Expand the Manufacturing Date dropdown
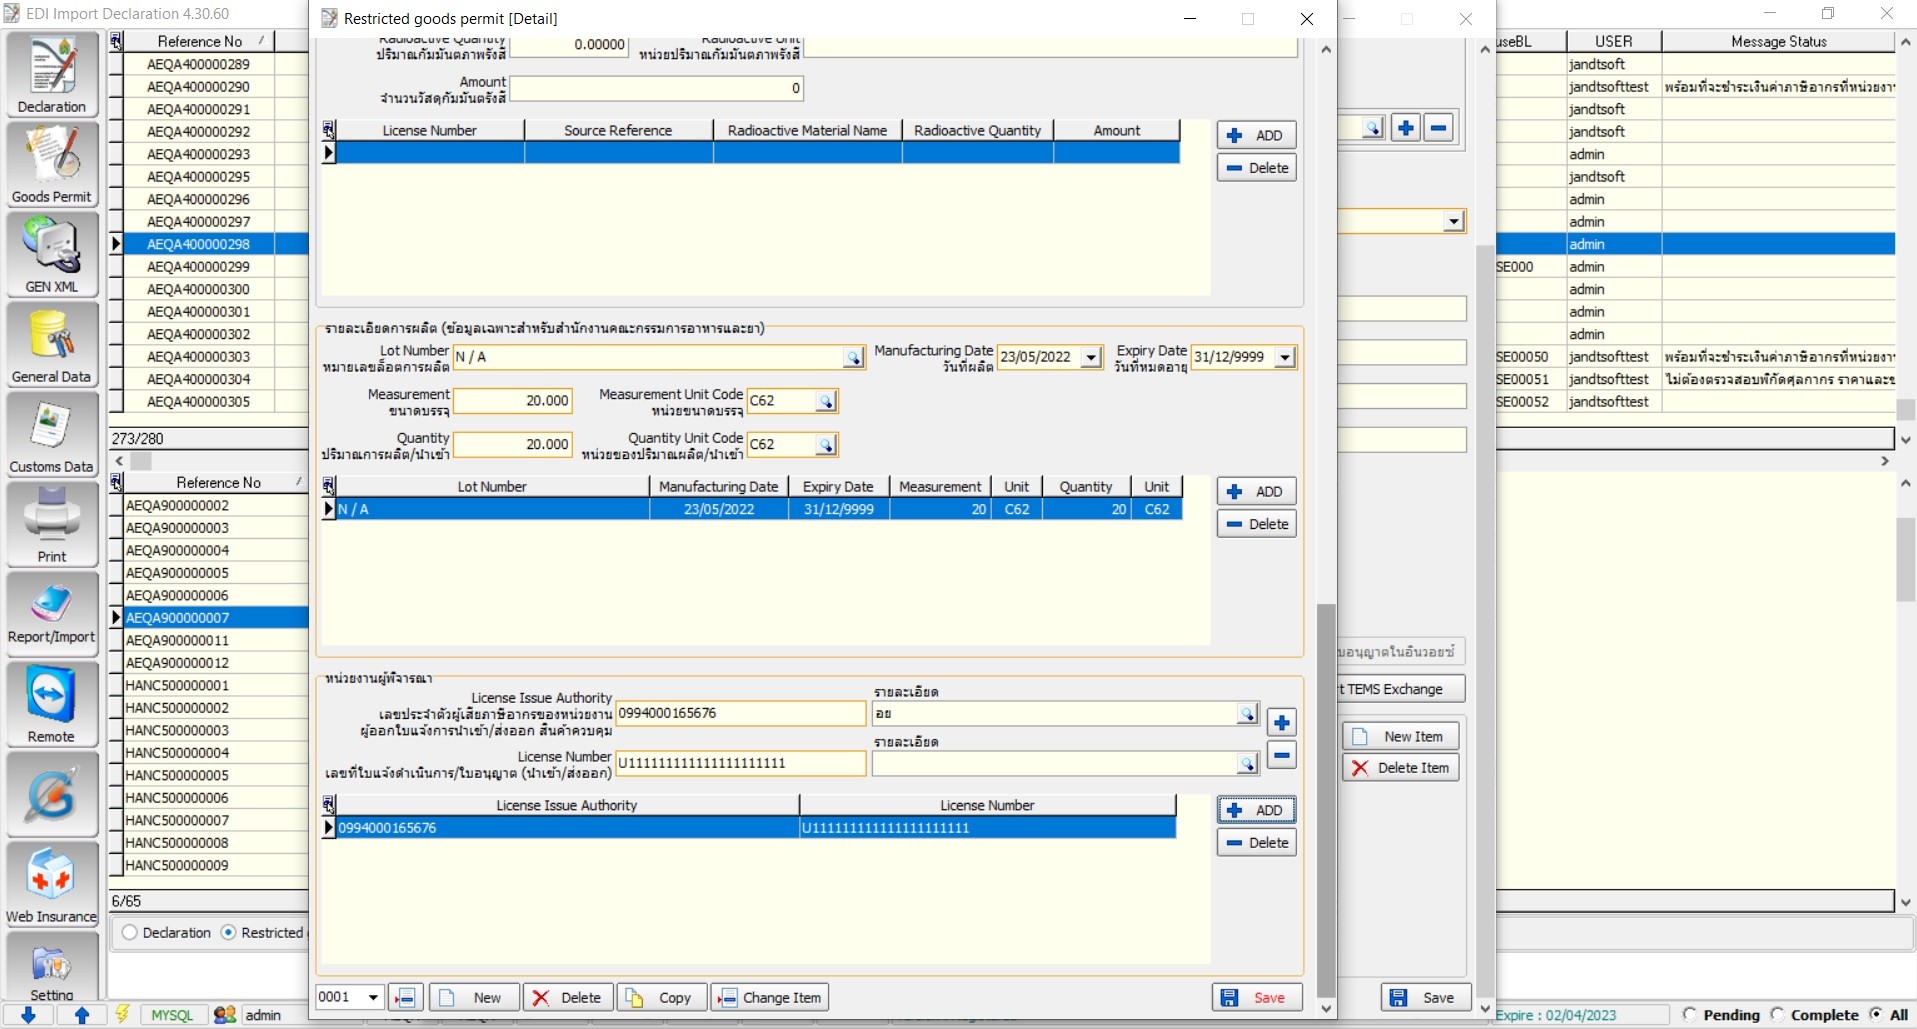 tap(1091, 357)
